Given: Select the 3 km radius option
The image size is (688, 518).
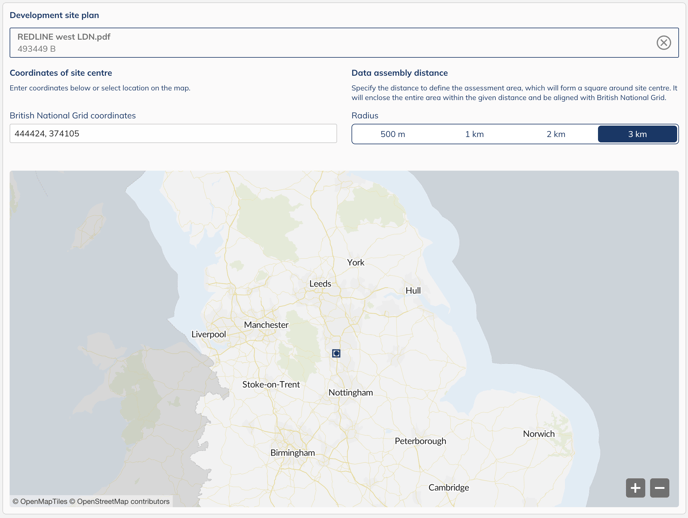Looking at the screenshot, I should click(637, 134).
